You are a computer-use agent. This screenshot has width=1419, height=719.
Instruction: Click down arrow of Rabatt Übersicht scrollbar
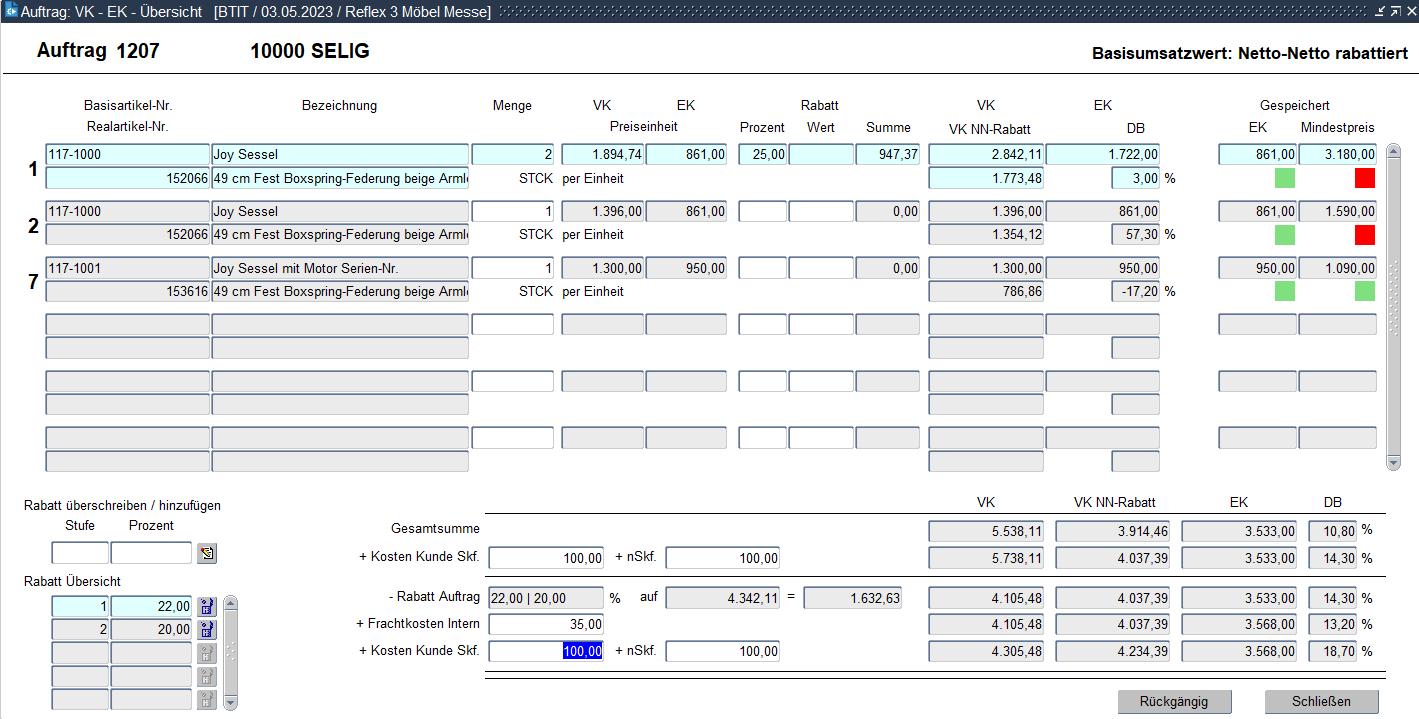[231, 702]
